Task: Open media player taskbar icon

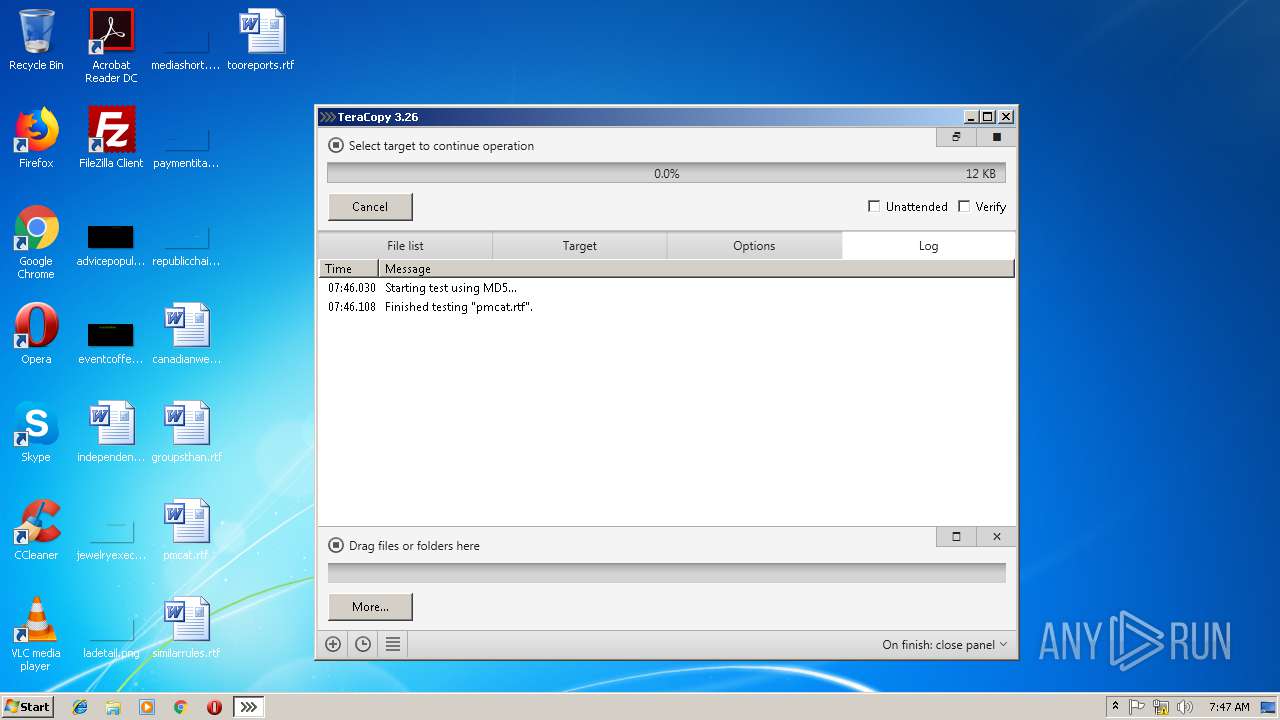Action: tap(147, 707)
